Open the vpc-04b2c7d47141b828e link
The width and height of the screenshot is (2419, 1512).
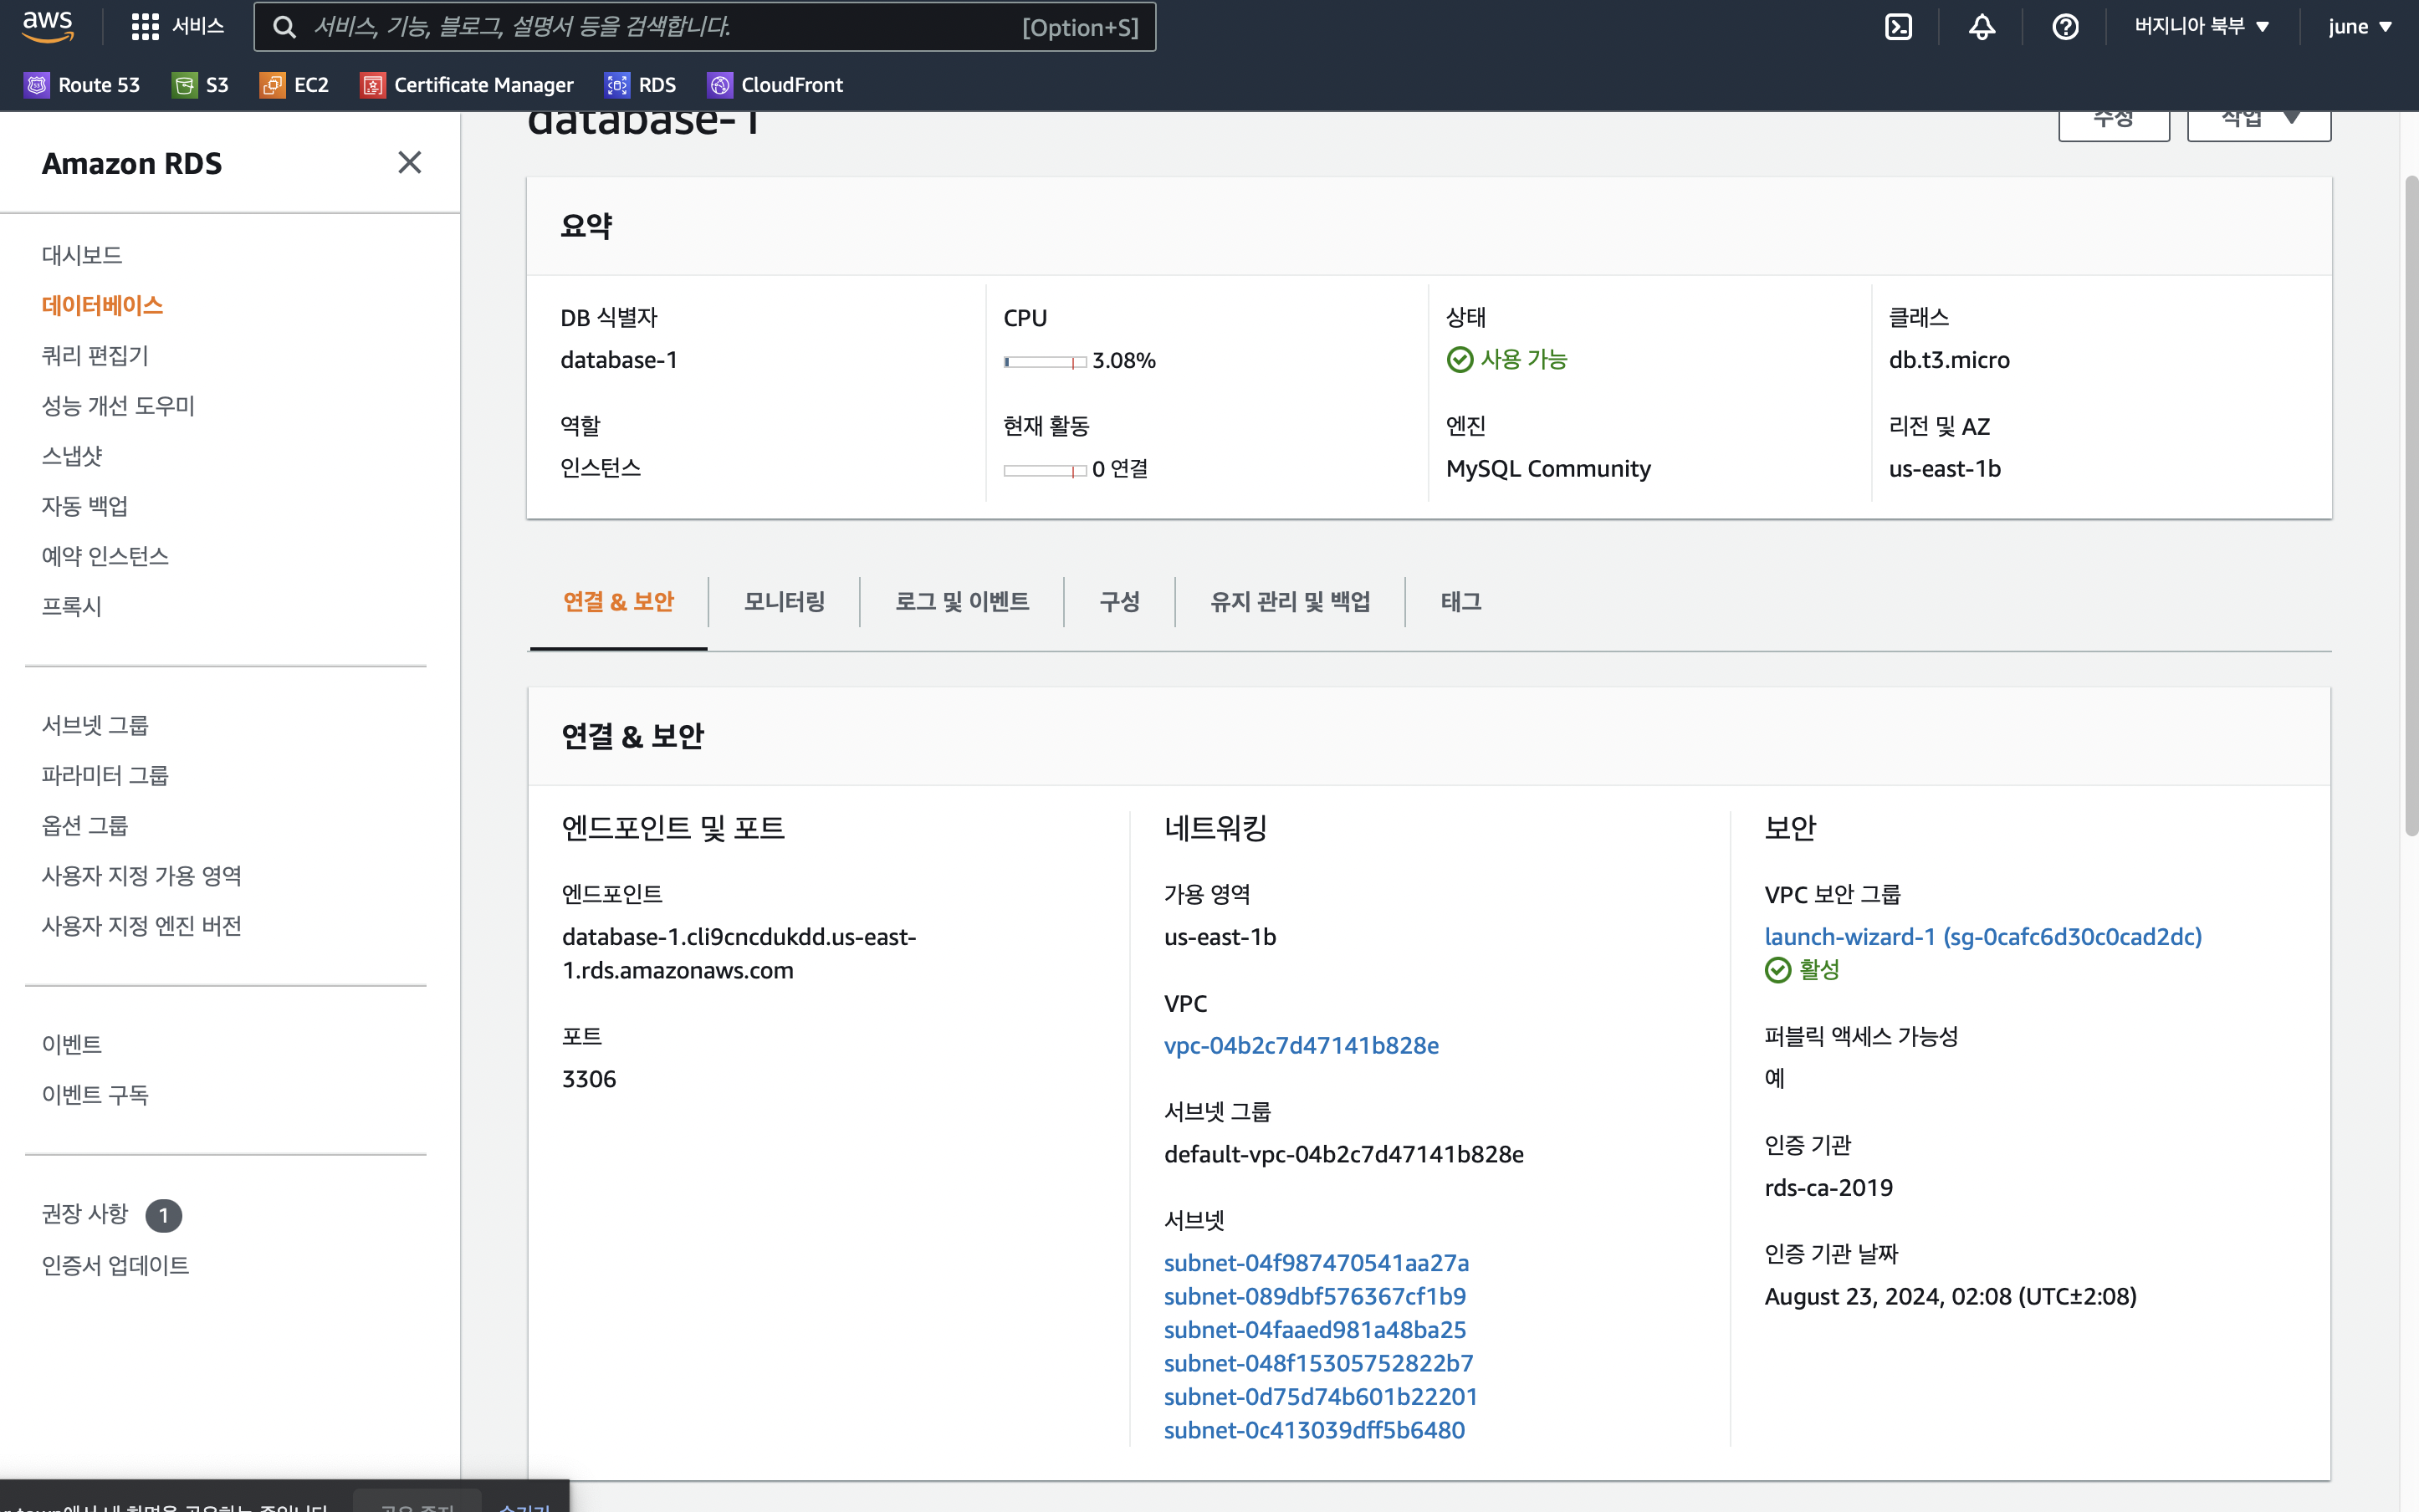pyautogui.click(x=1301, y=1045)
